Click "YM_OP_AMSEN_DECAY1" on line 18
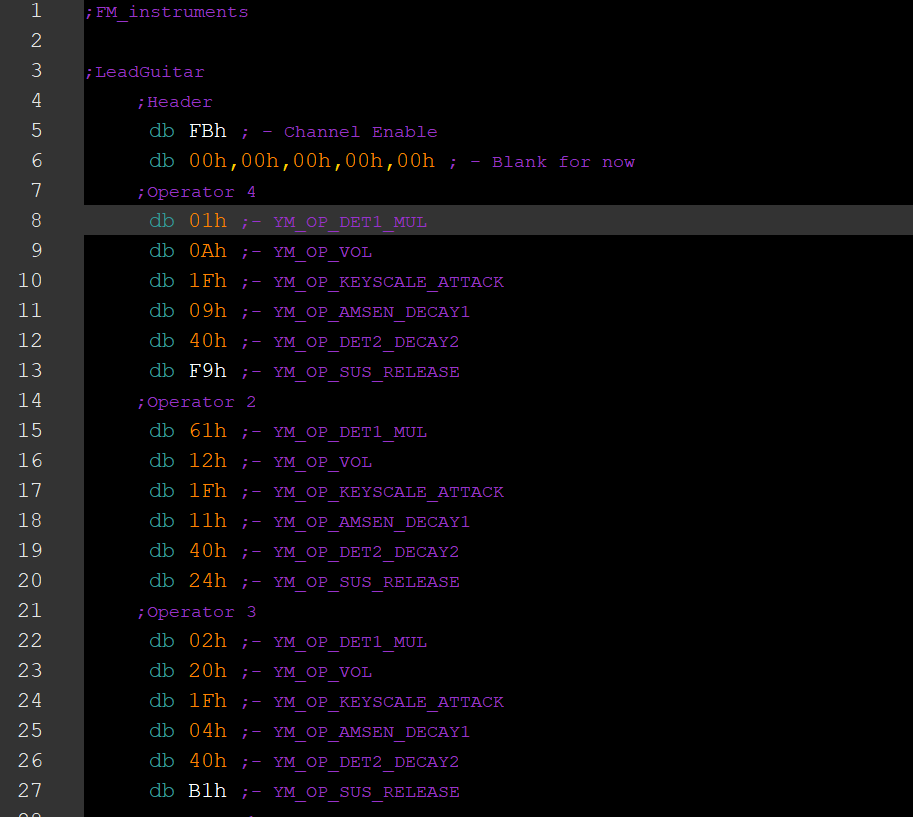Image resolution: width=913 pixels, height=817 pixels. tap(371, 522)
